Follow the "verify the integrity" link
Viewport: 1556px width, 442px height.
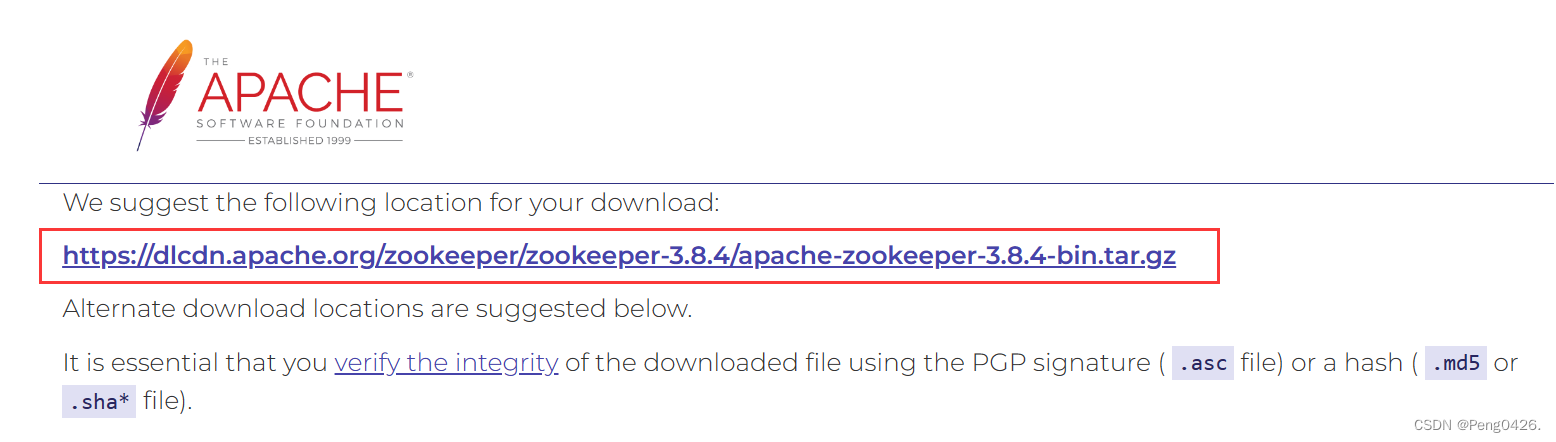446,362
